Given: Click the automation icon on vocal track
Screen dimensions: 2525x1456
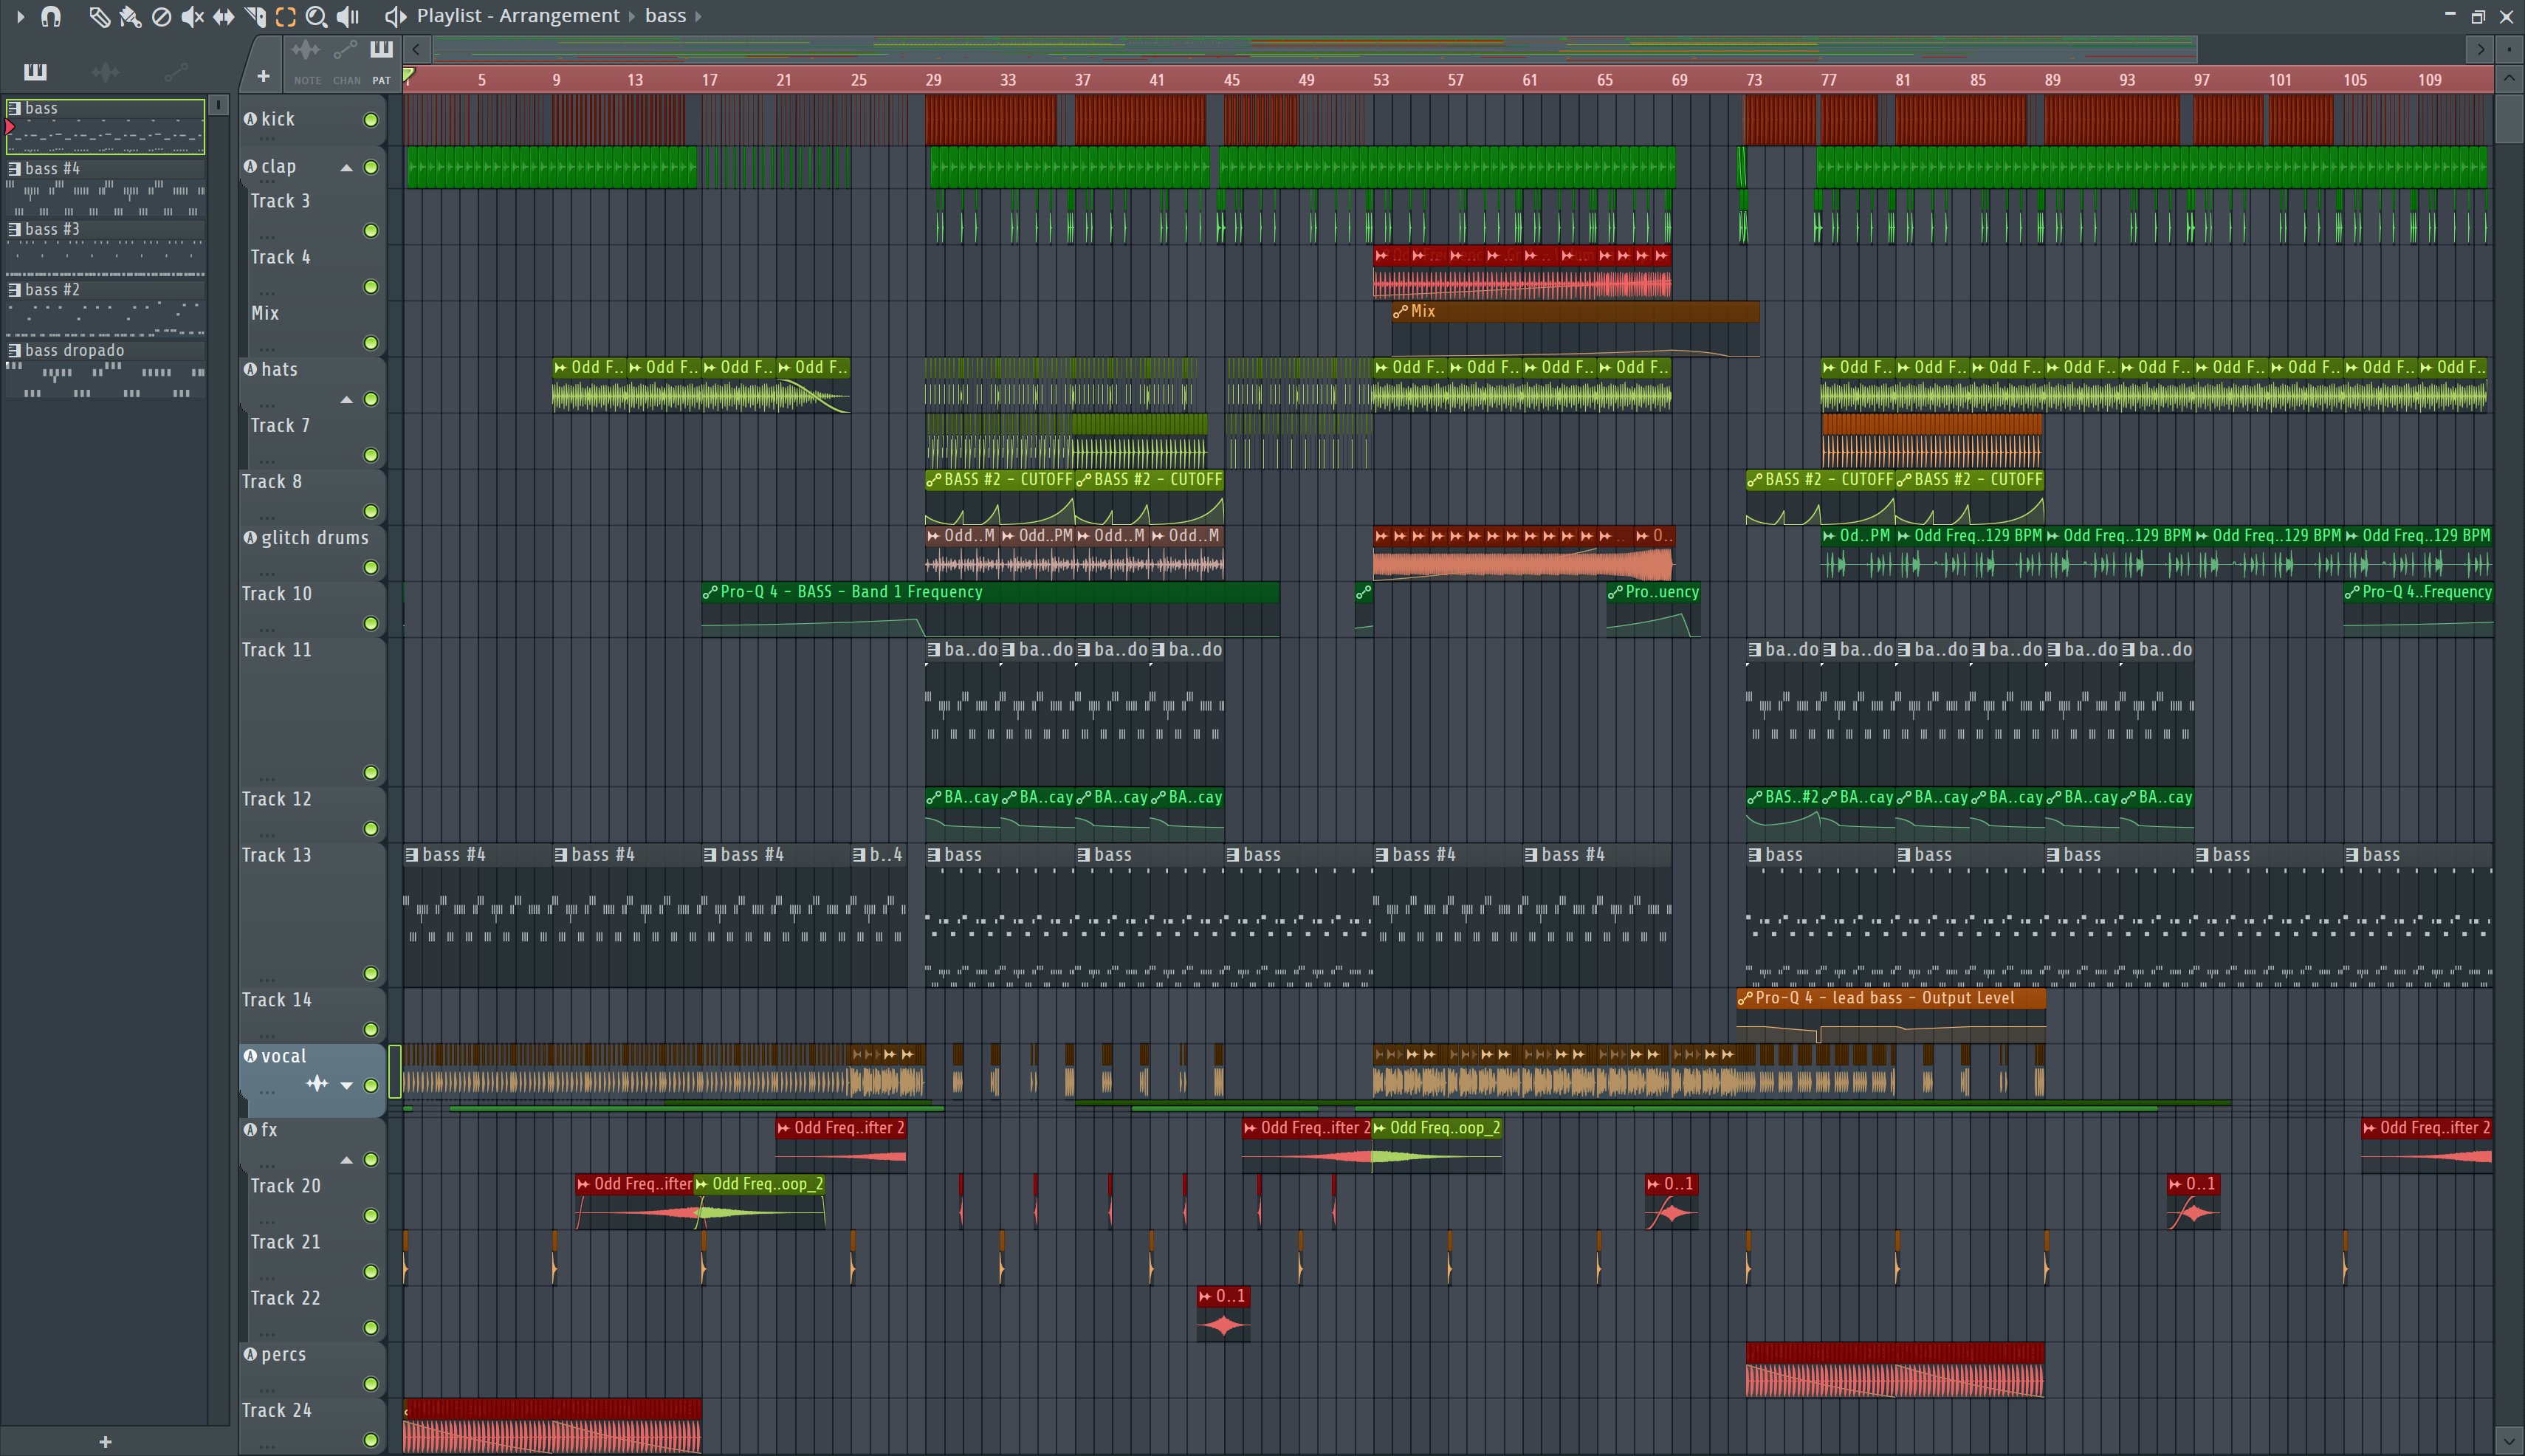Looking at the screenshot, I should click(x=250, y=1055).
